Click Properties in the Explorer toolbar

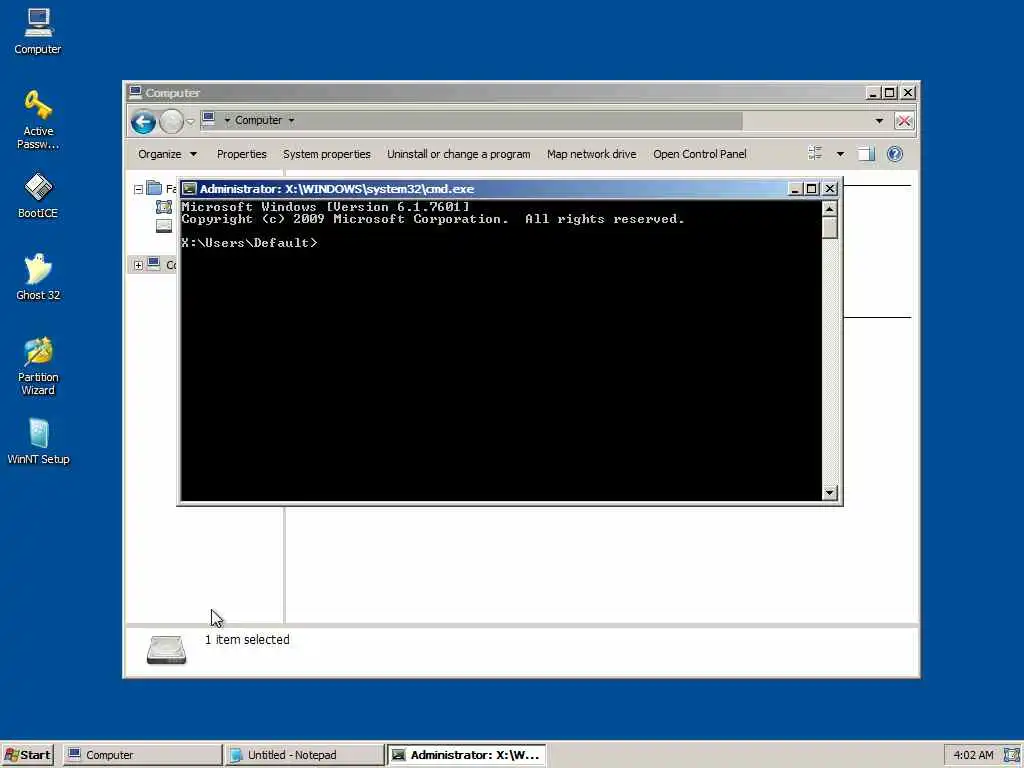click(242, 154)
